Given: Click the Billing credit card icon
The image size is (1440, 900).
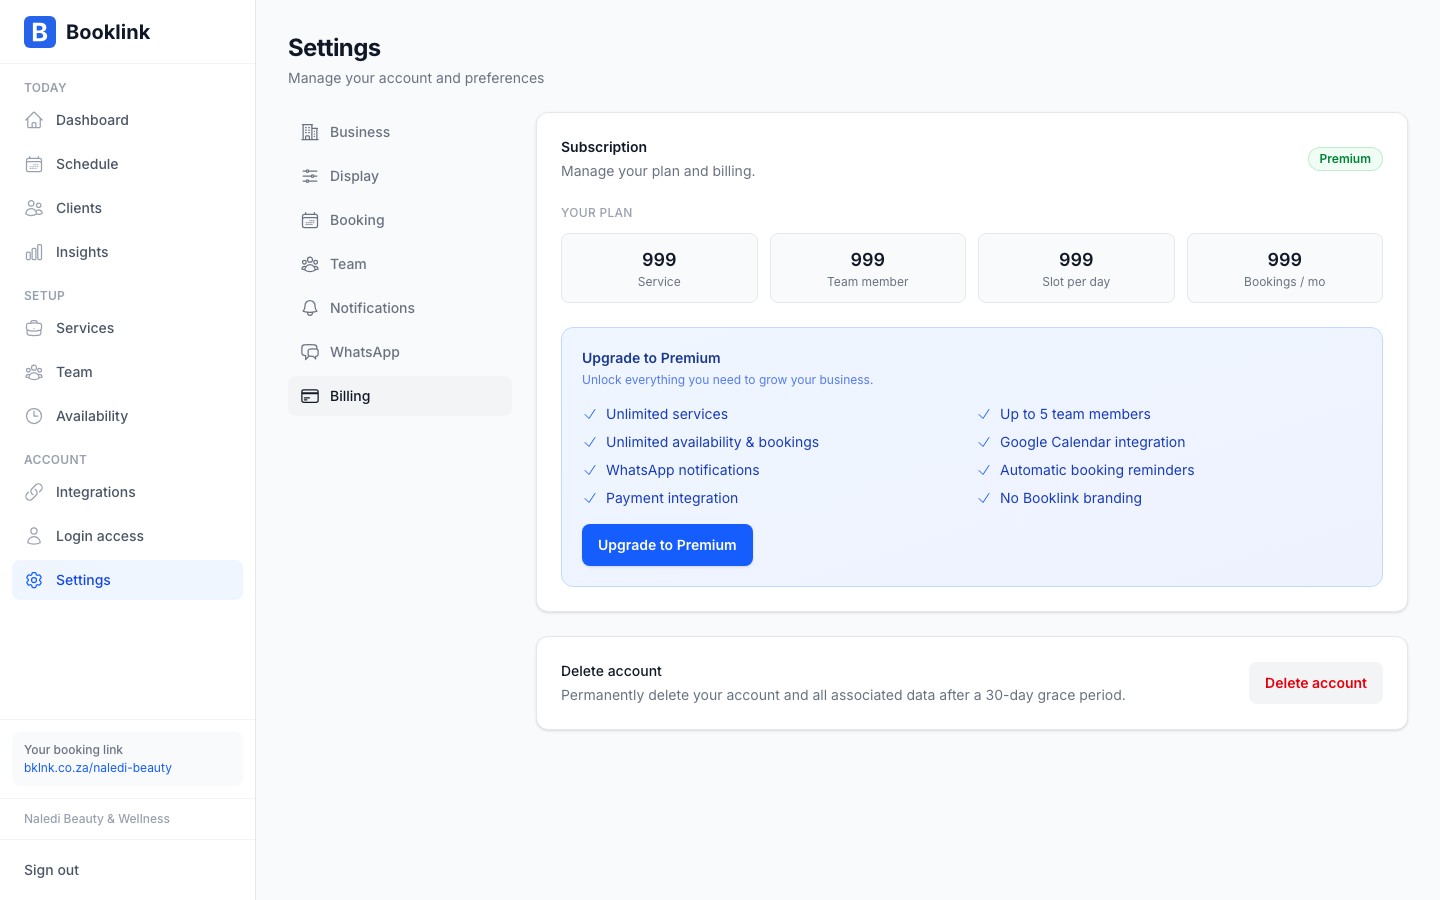Looking at the screenshot, I should pyautogui.click(x=310, y=396).
